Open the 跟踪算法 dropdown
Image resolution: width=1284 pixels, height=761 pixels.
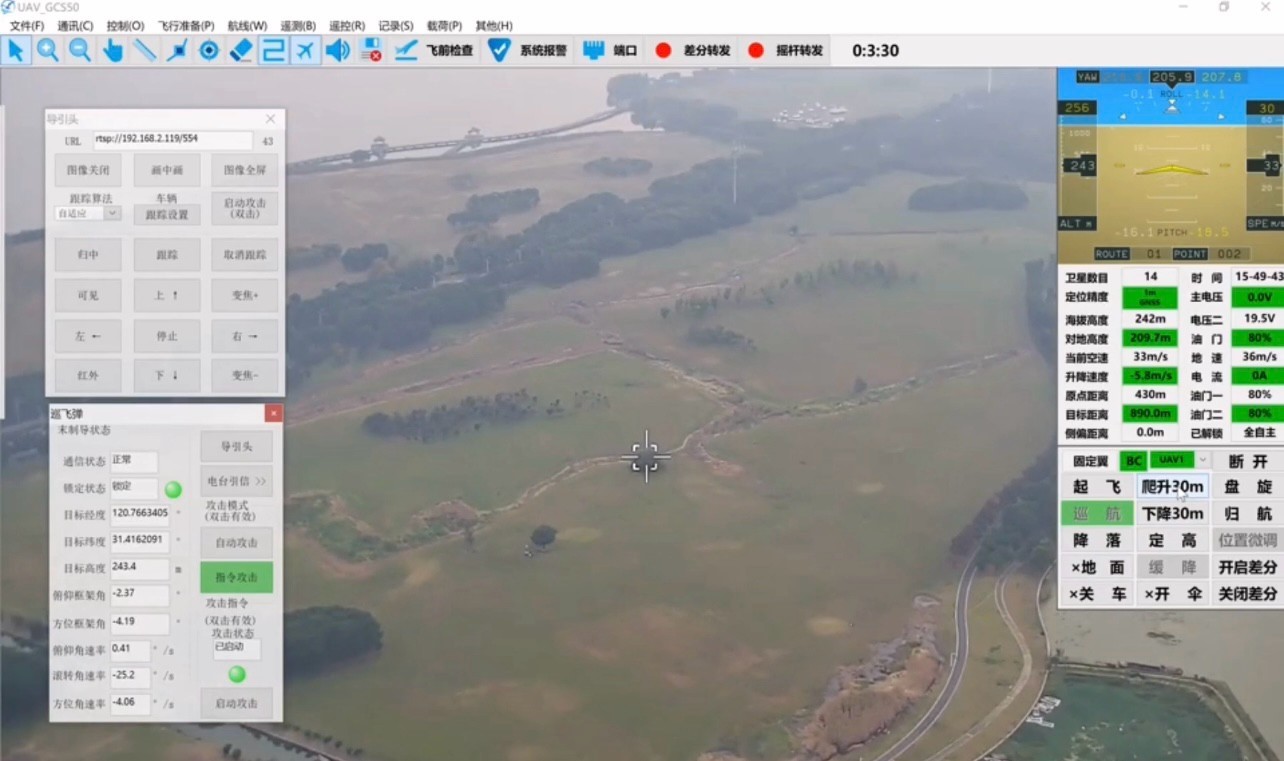click(88, 213)
